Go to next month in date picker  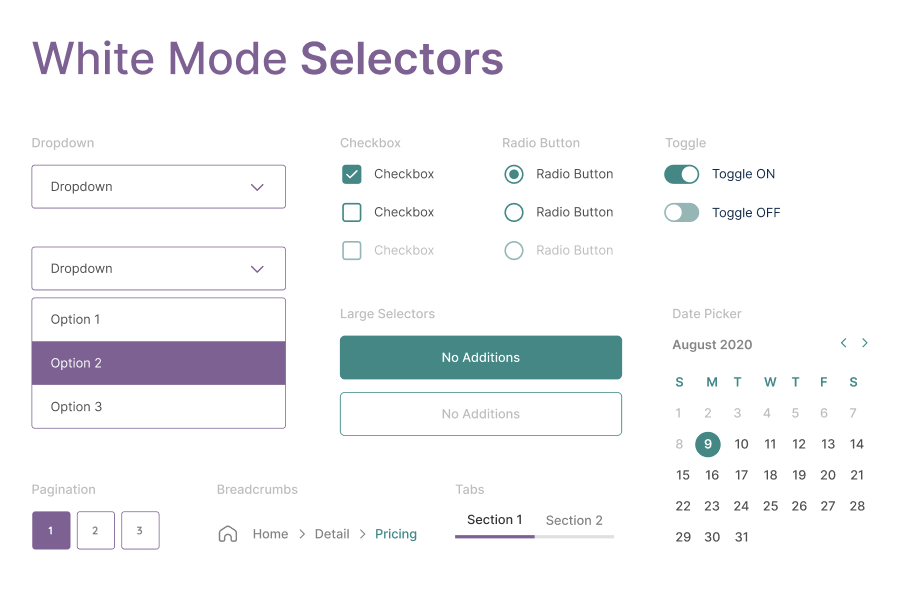(x=865, y=343)
